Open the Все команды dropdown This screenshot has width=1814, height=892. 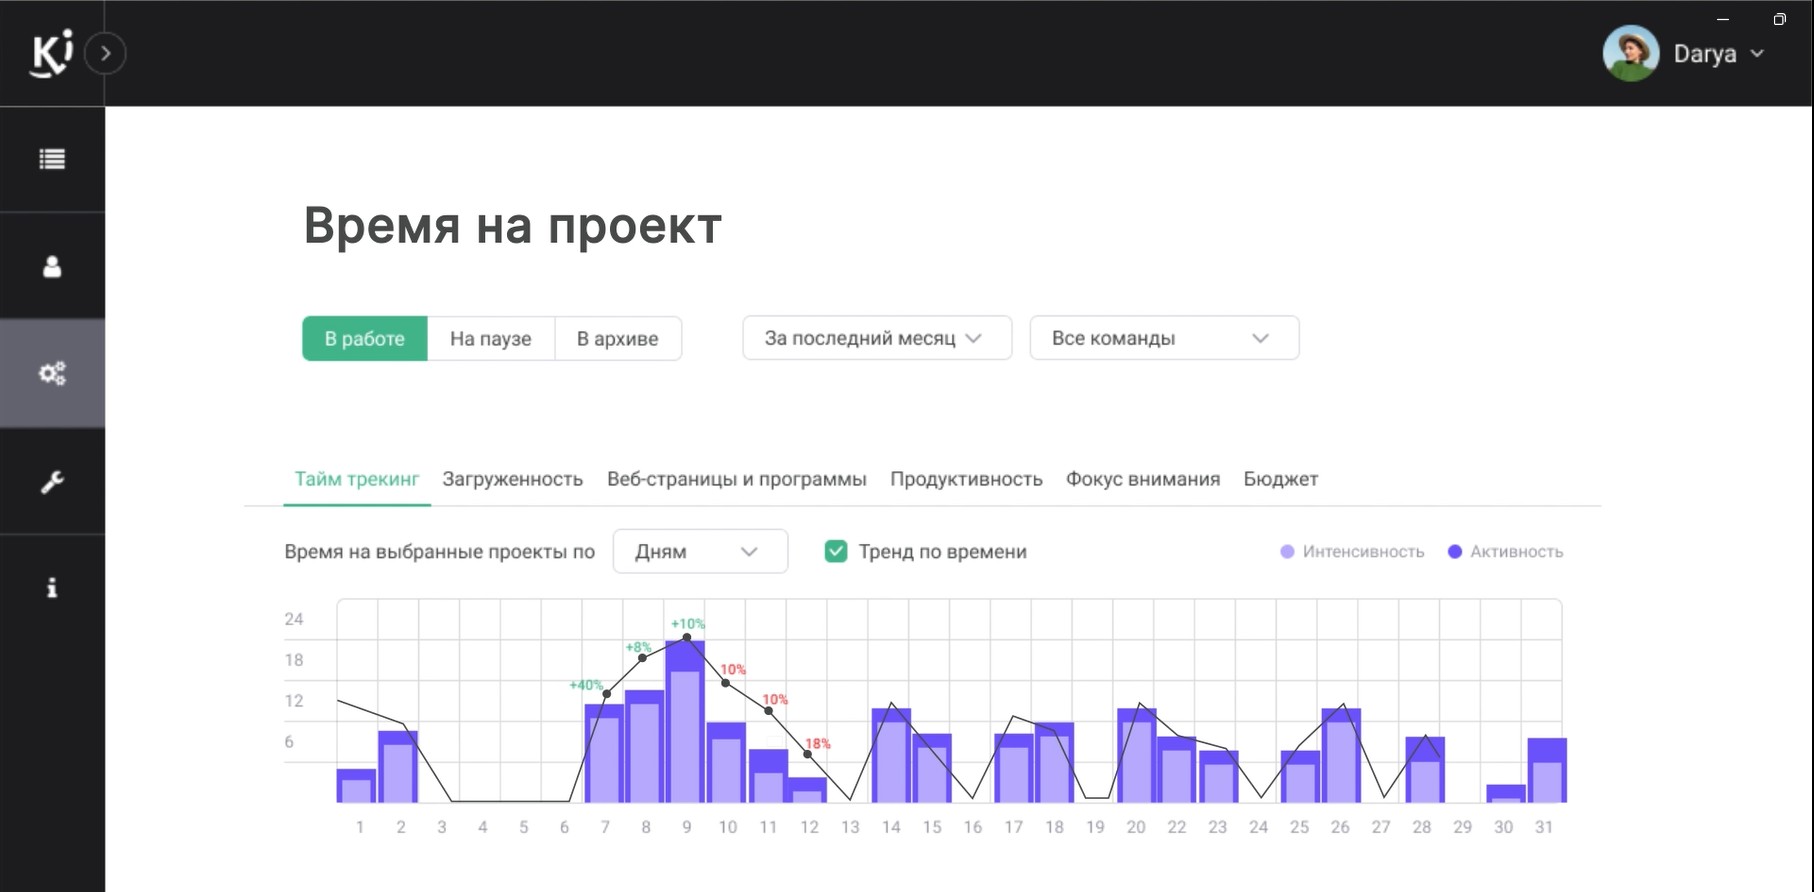click(1164, 338)
